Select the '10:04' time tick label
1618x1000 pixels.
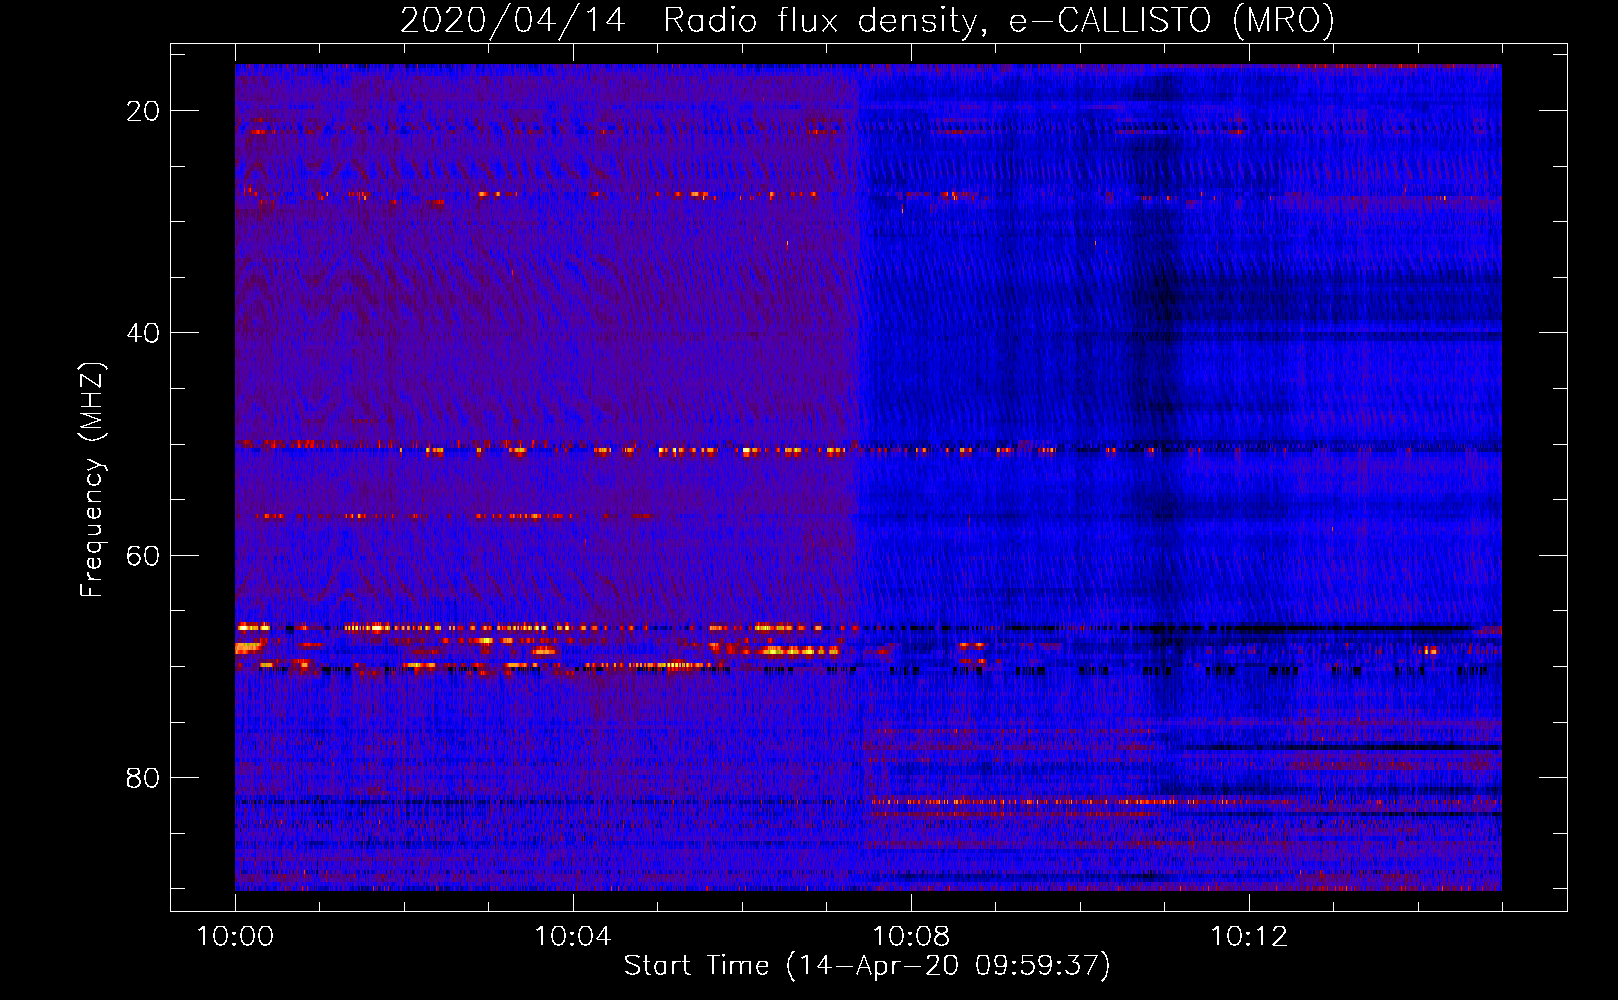(x=573, y=937)
